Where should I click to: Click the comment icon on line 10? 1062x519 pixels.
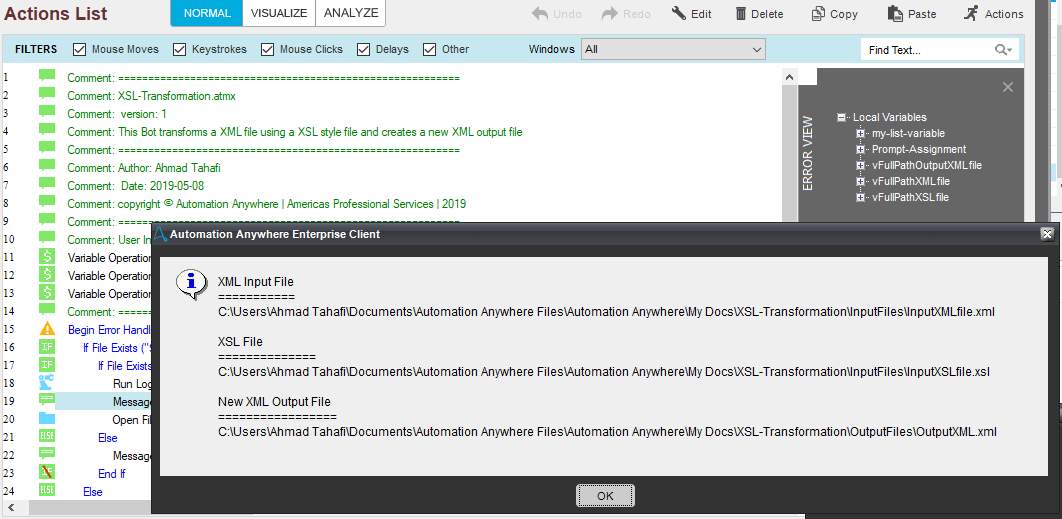[47, 236]
